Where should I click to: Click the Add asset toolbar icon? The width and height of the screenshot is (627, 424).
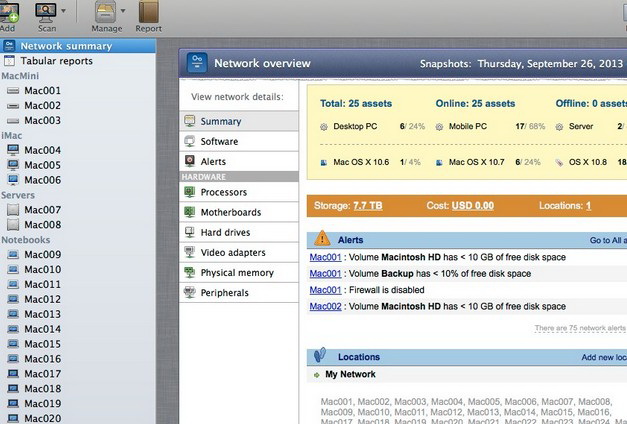click(x=9, y=13)
